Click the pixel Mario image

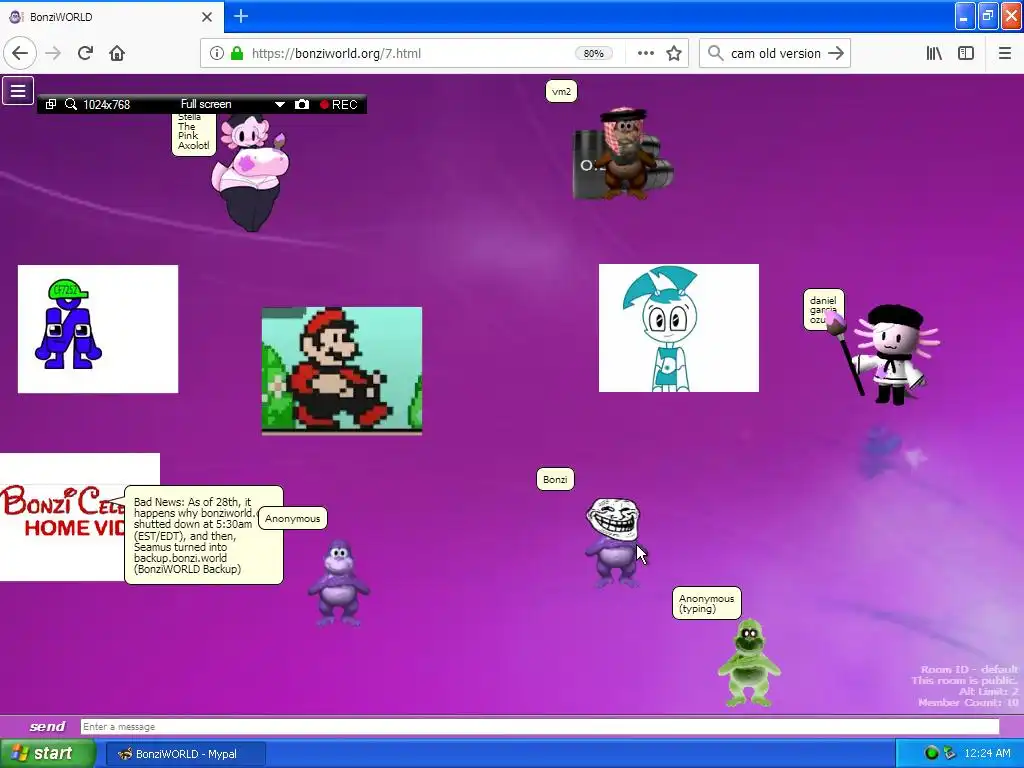(342, 371)
